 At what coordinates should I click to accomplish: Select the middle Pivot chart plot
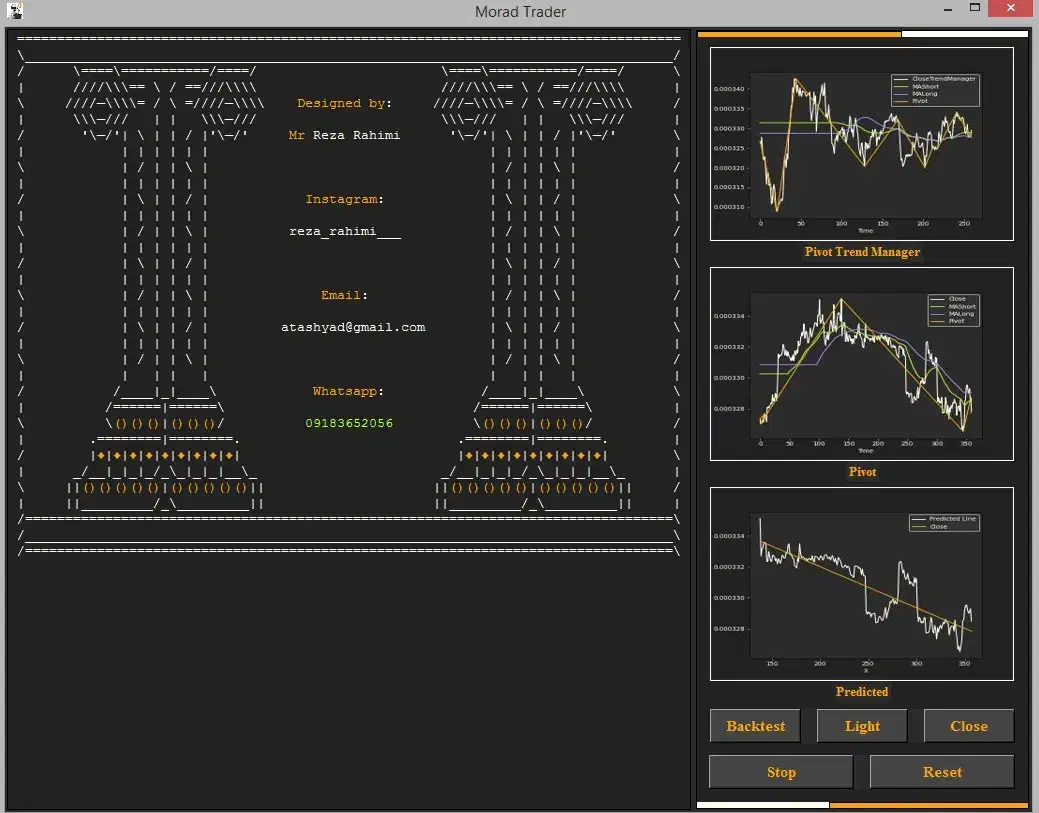pos(861,364)
